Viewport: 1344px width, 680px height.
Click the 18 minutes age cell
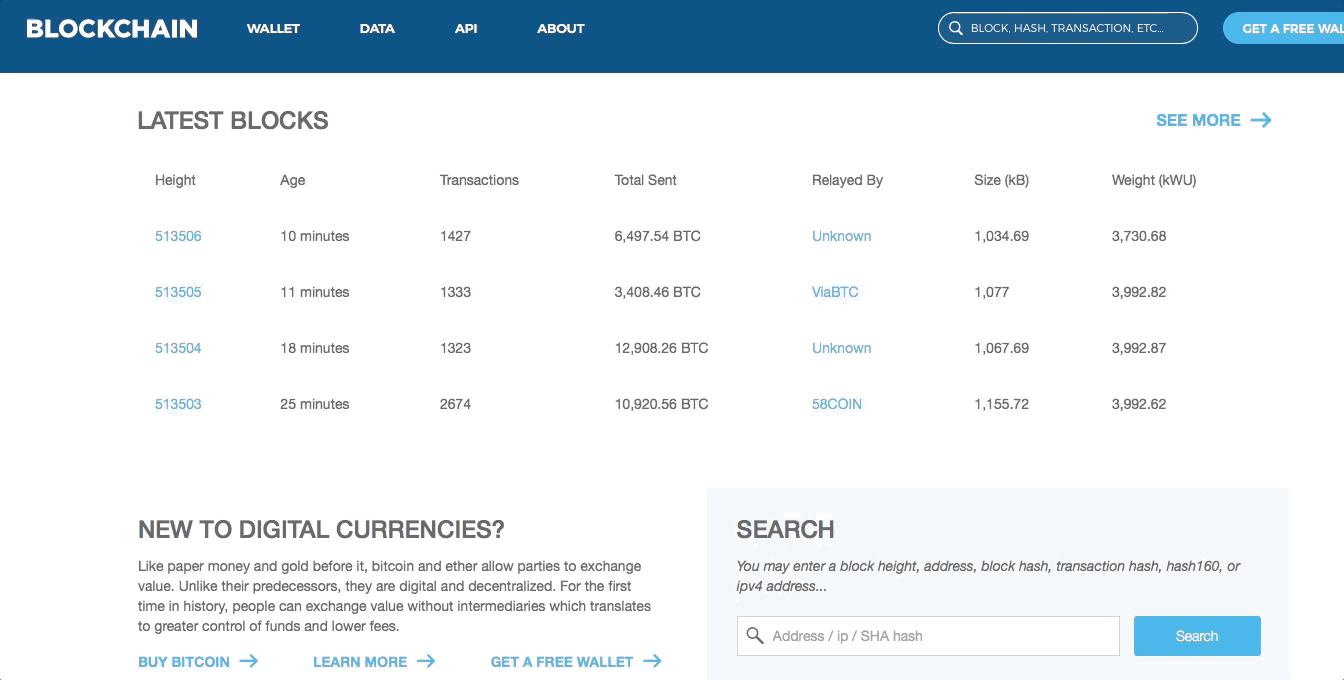coord(315,348)
